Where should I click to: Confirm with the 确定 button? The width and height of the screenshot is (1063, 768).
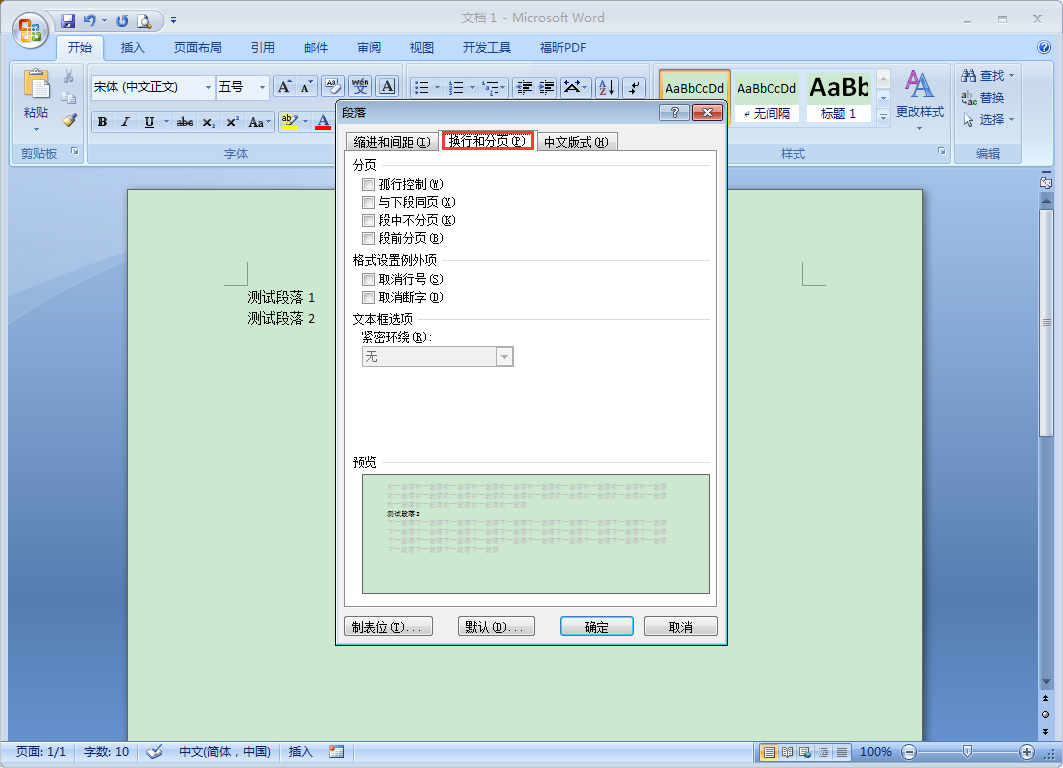596,625
